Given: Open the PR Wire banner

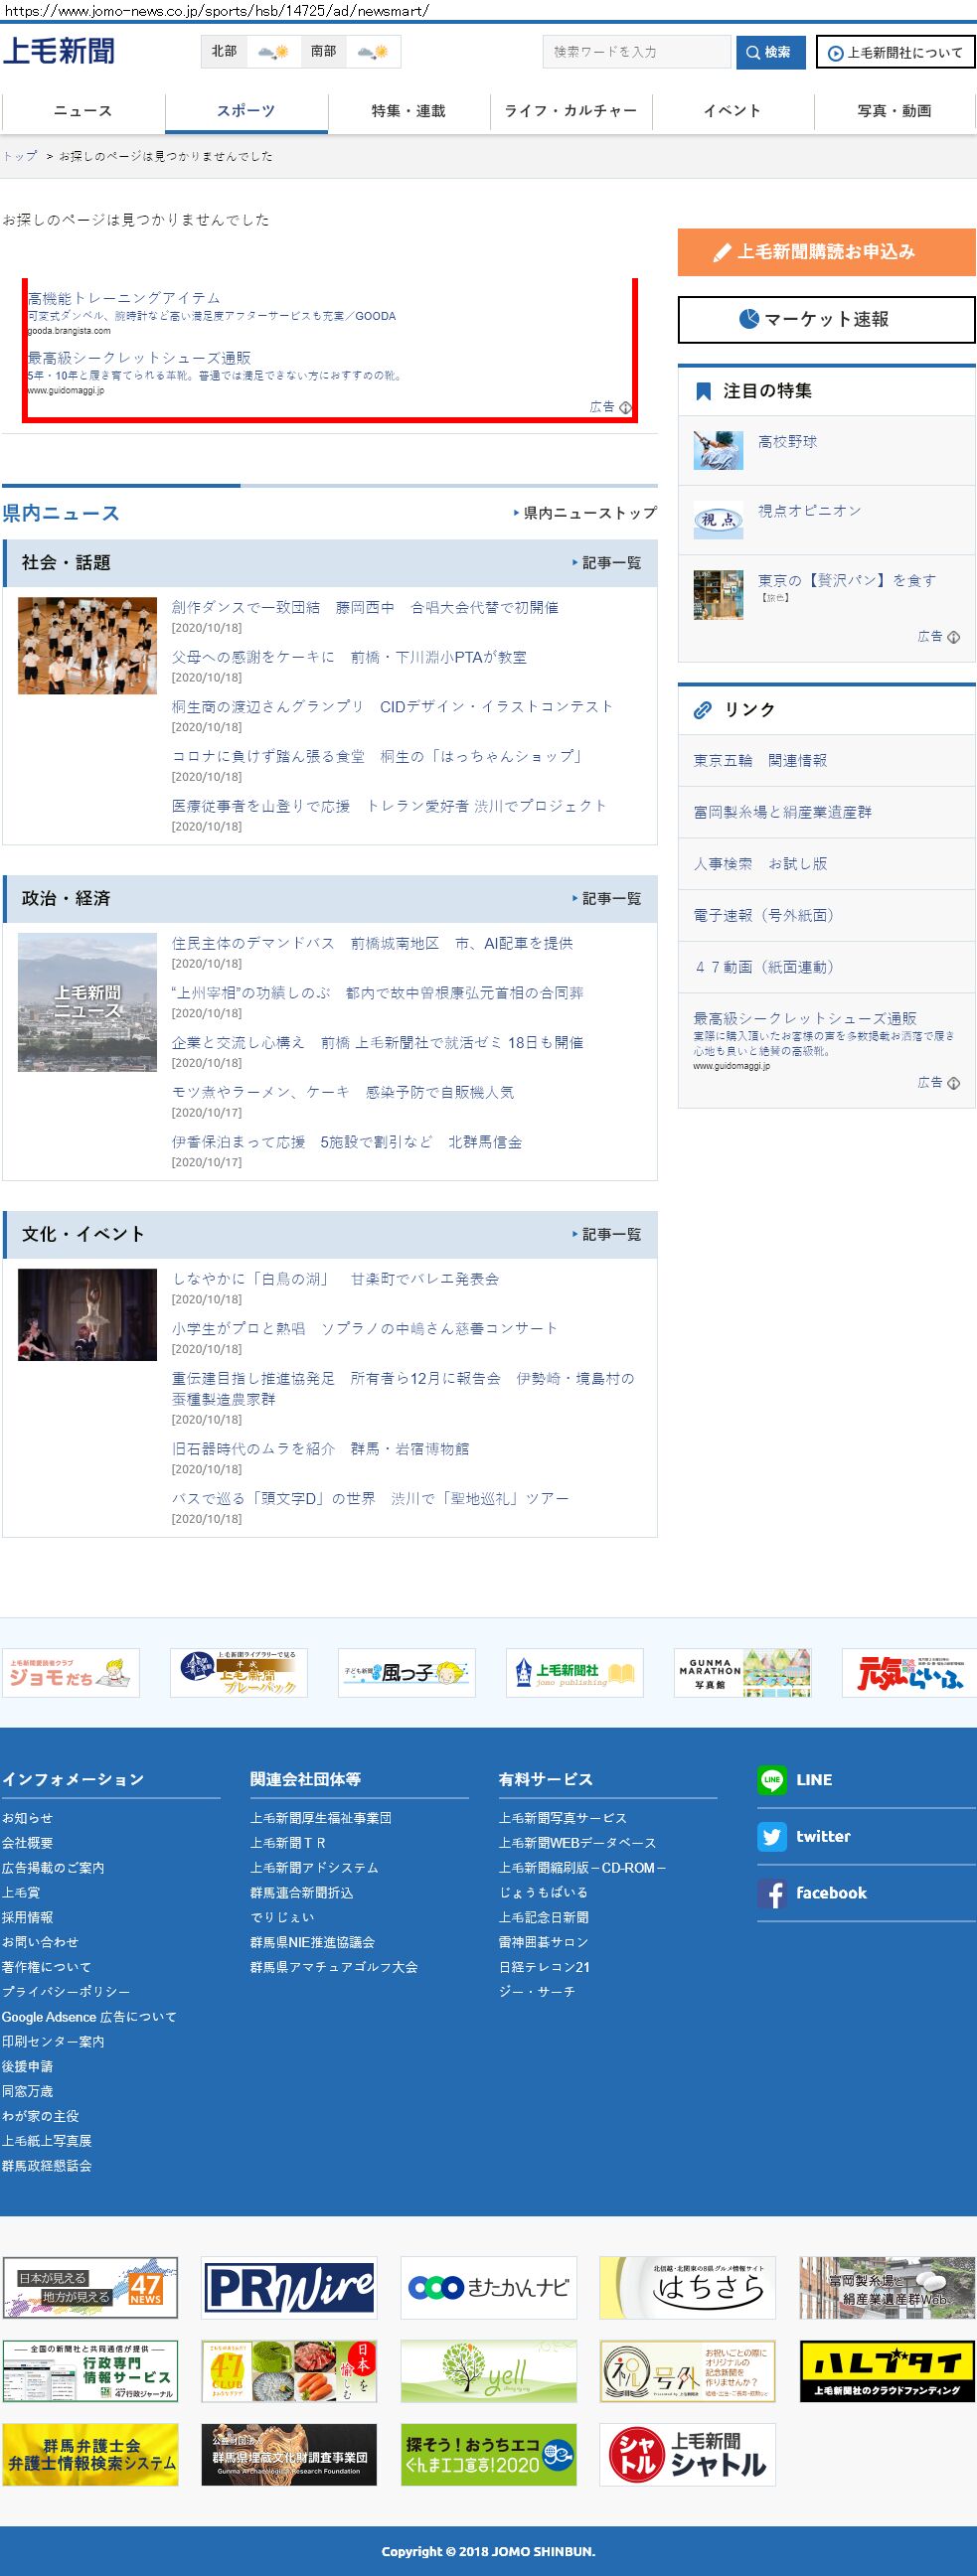Looking at the screenshot, I should (x=289, y=2287).
